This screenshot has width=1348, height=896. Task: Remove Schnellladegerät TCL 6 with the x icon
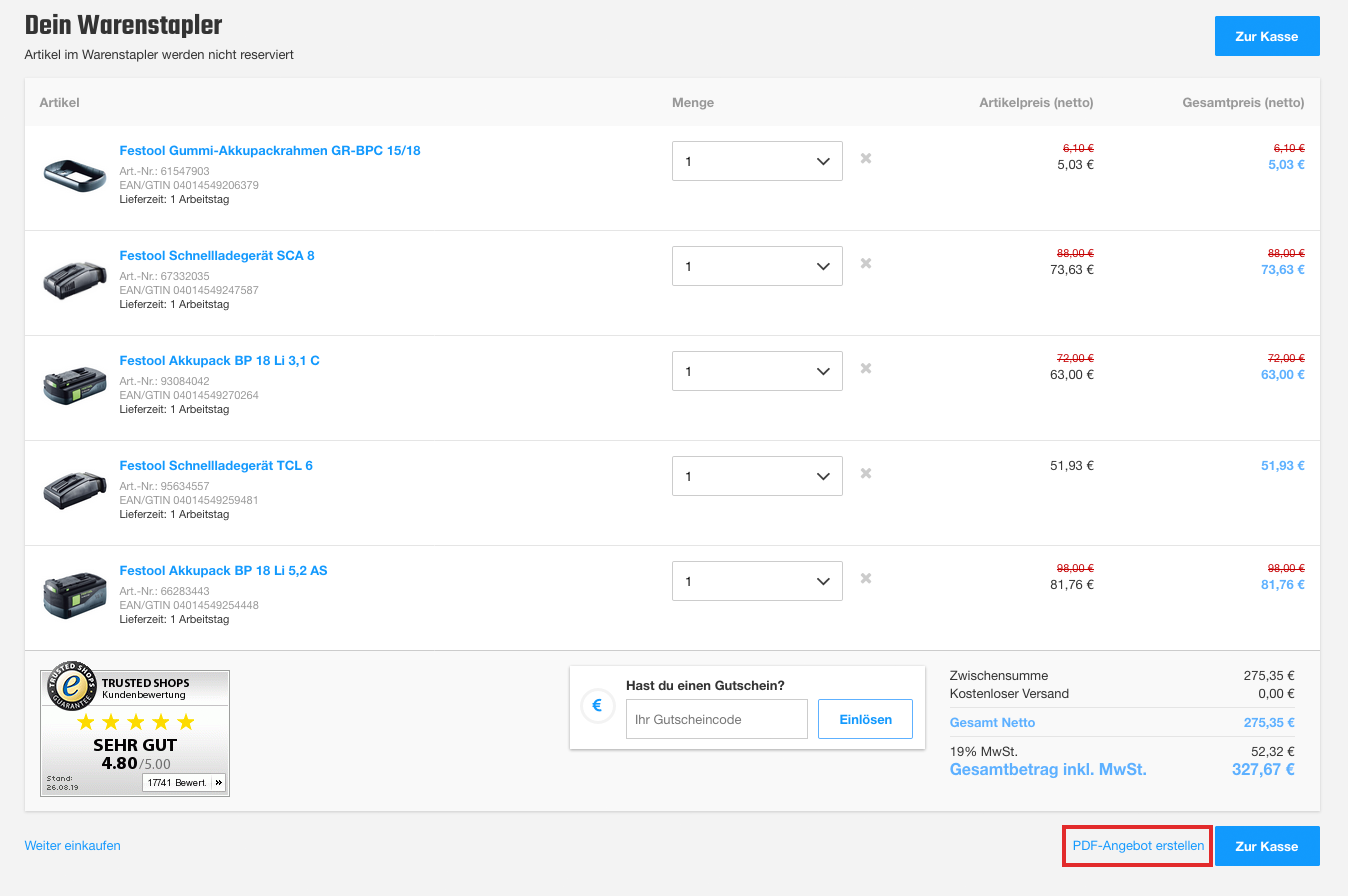coord(866,473)
